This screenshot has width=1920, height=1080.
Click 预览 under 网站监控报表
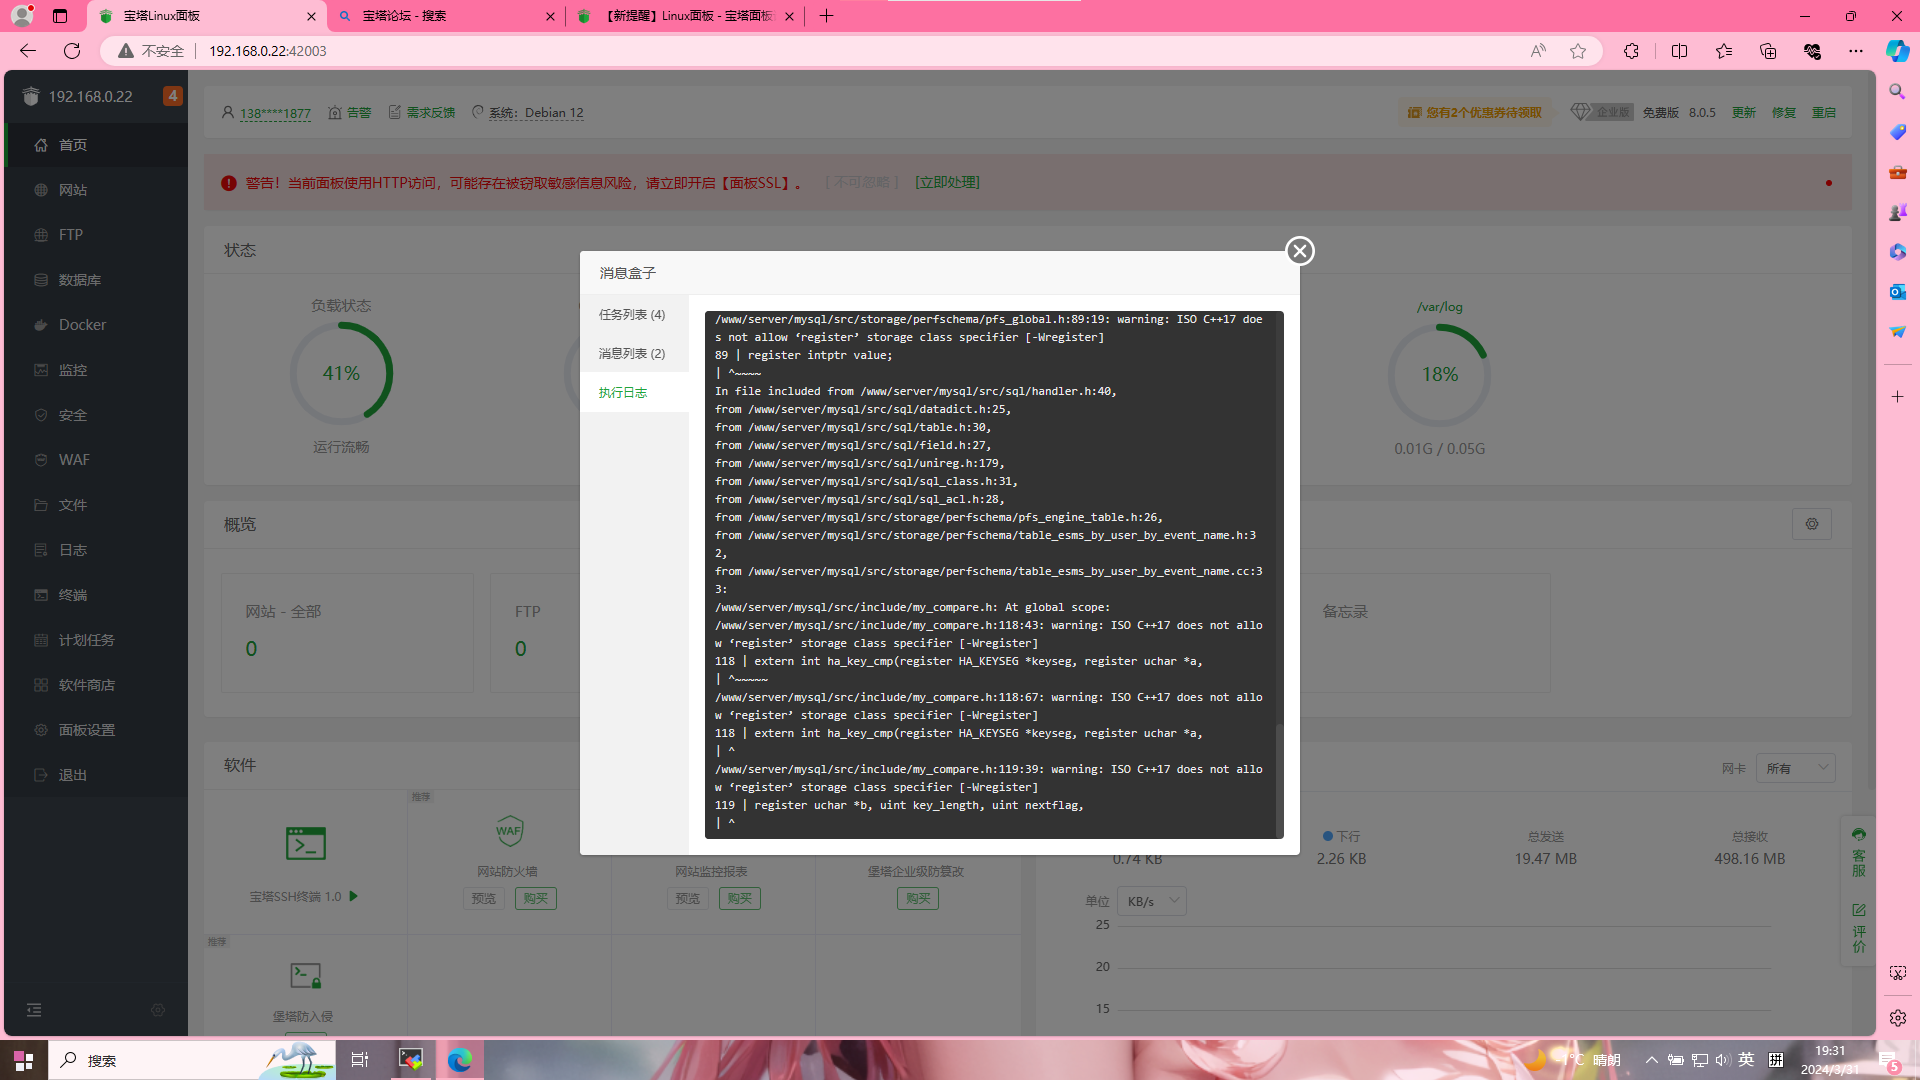point(688,898)
